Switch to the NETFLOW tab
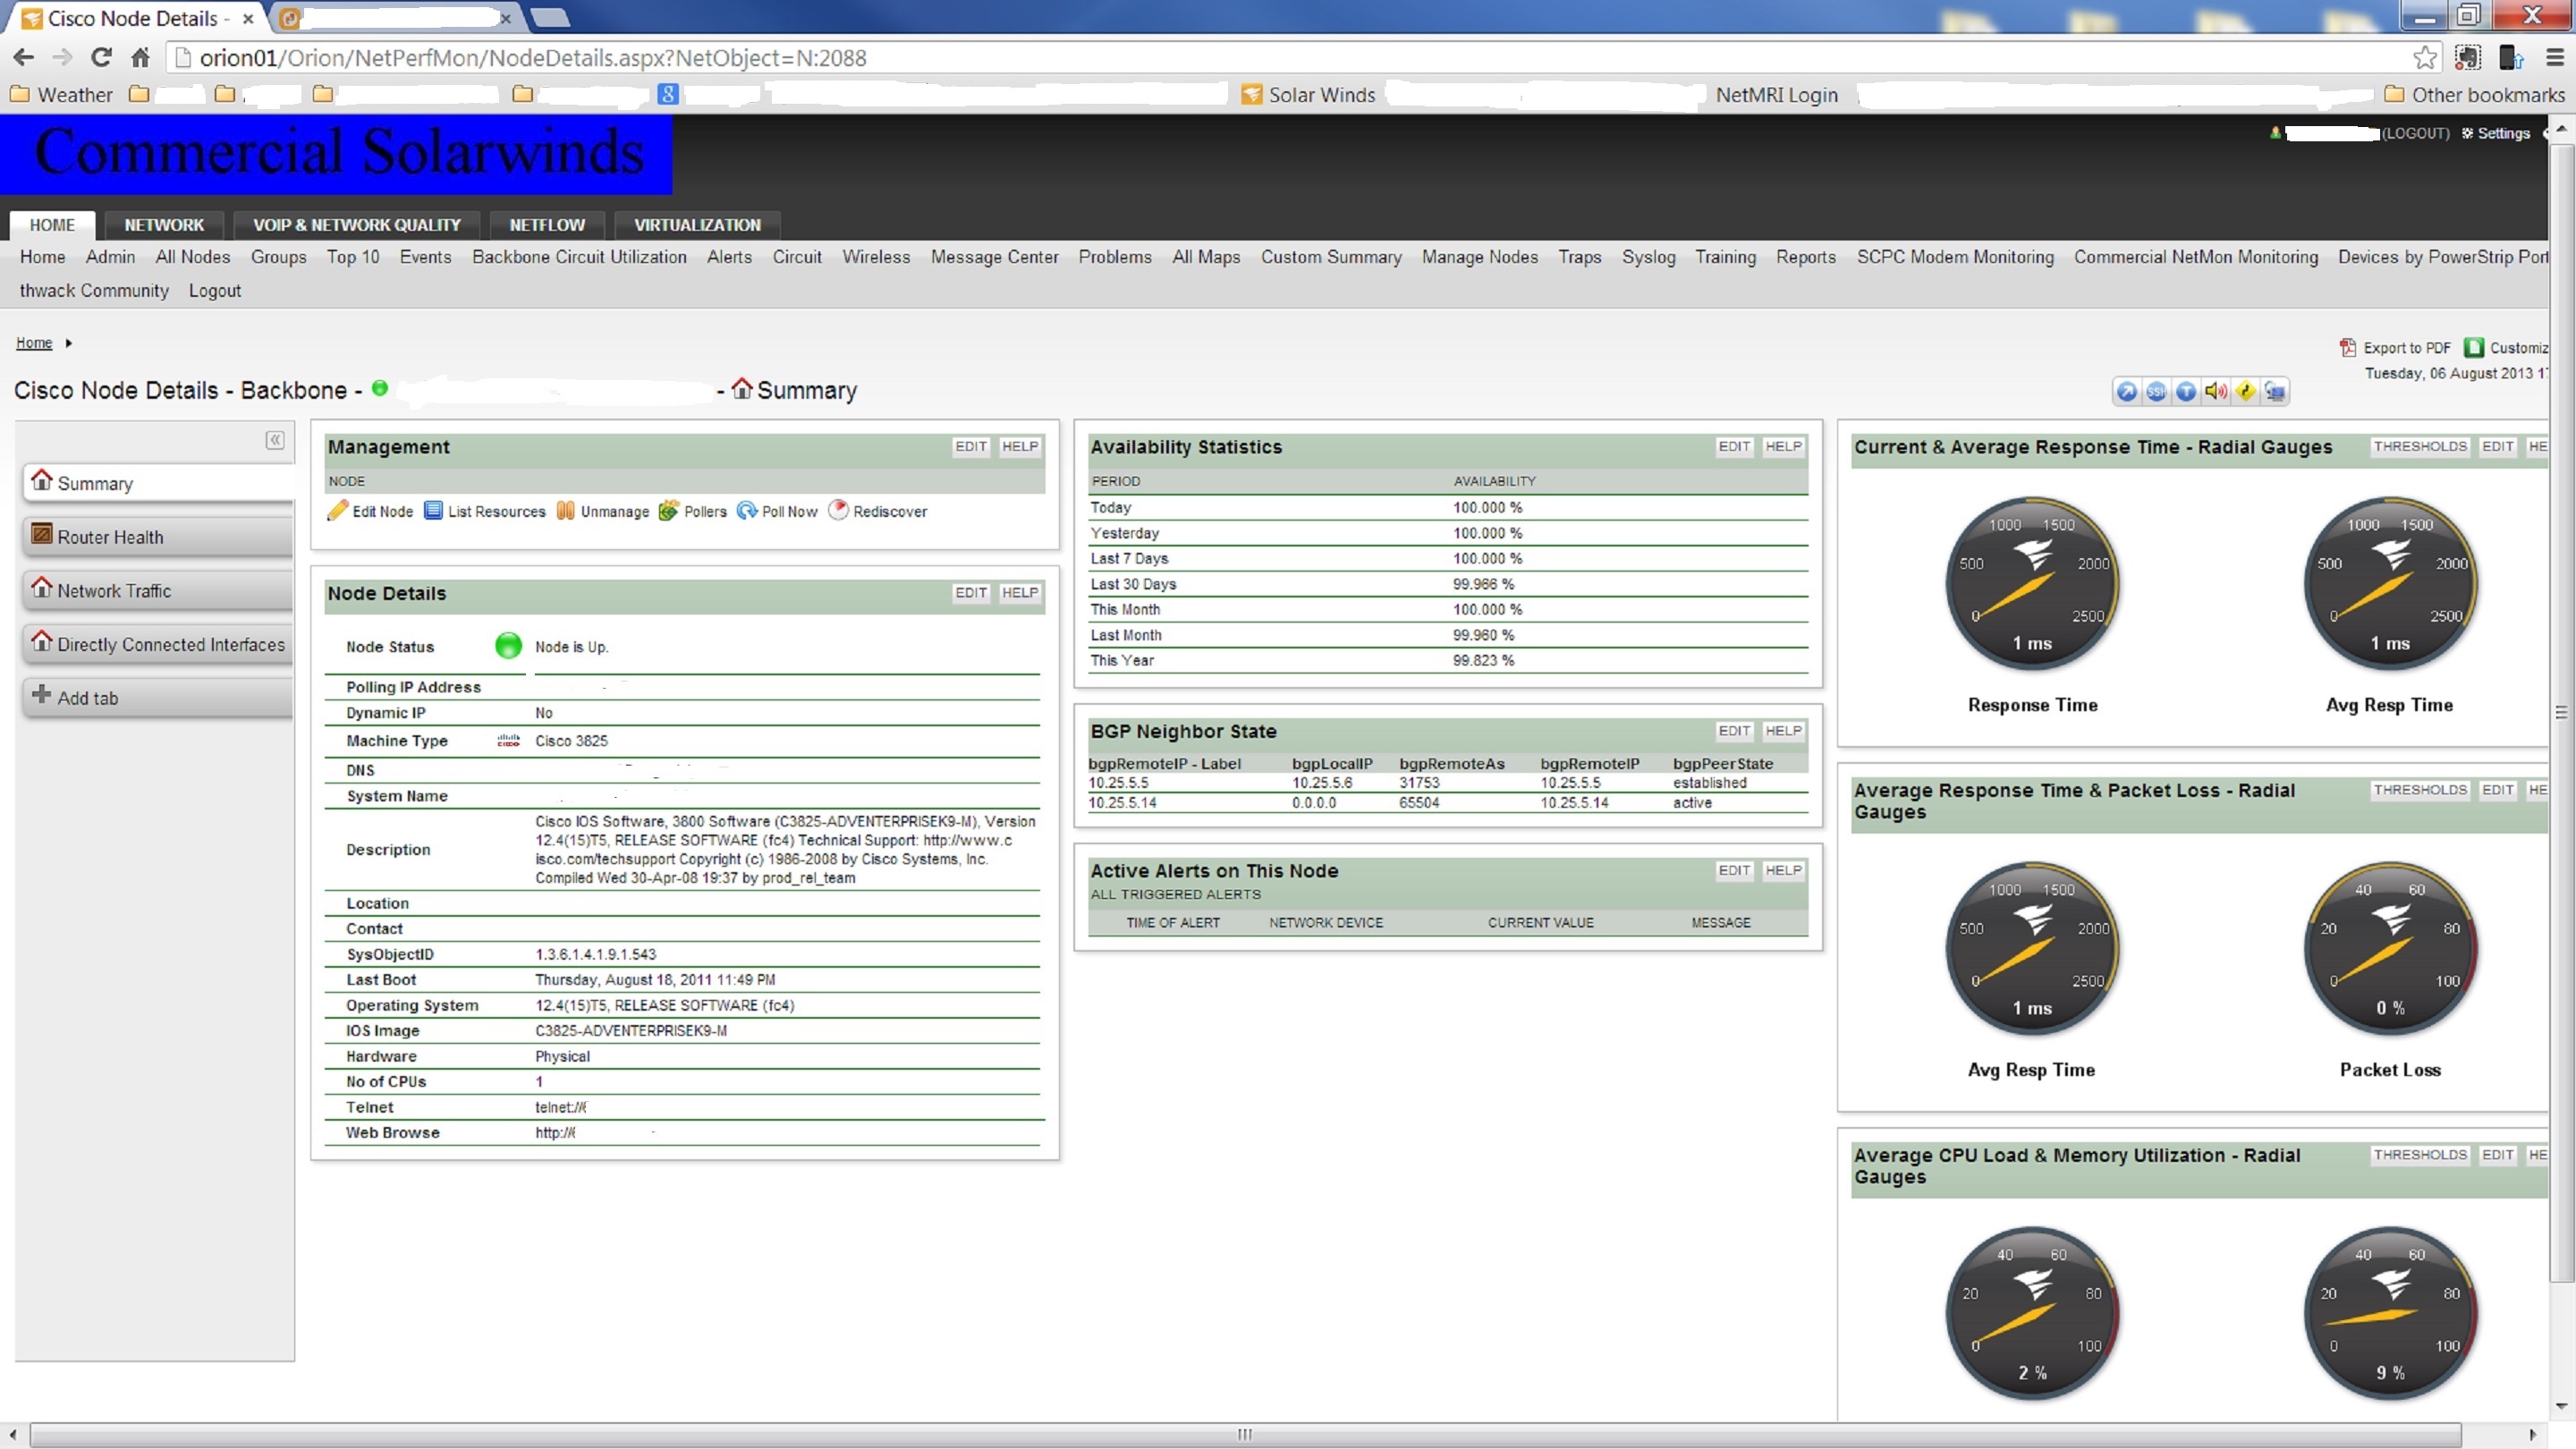Viewport: 2576px width, 1449px height. (x=546, y=225)
